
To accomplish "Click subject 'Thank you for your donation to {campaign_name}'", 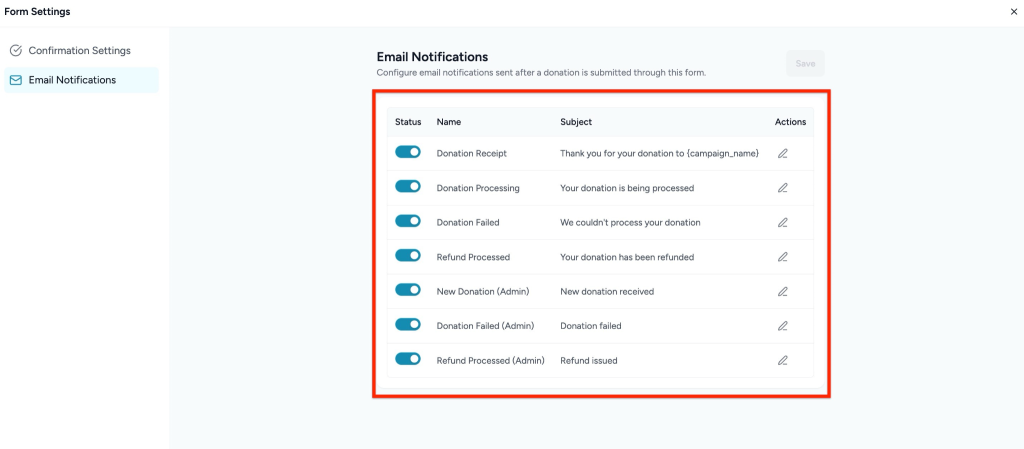I will 660,153.
